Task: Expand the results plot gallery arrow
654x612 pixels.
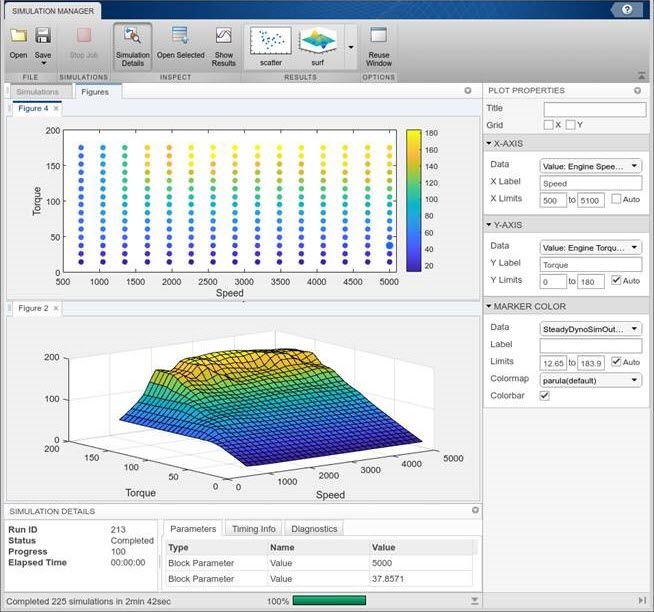Action: (350, 47)
